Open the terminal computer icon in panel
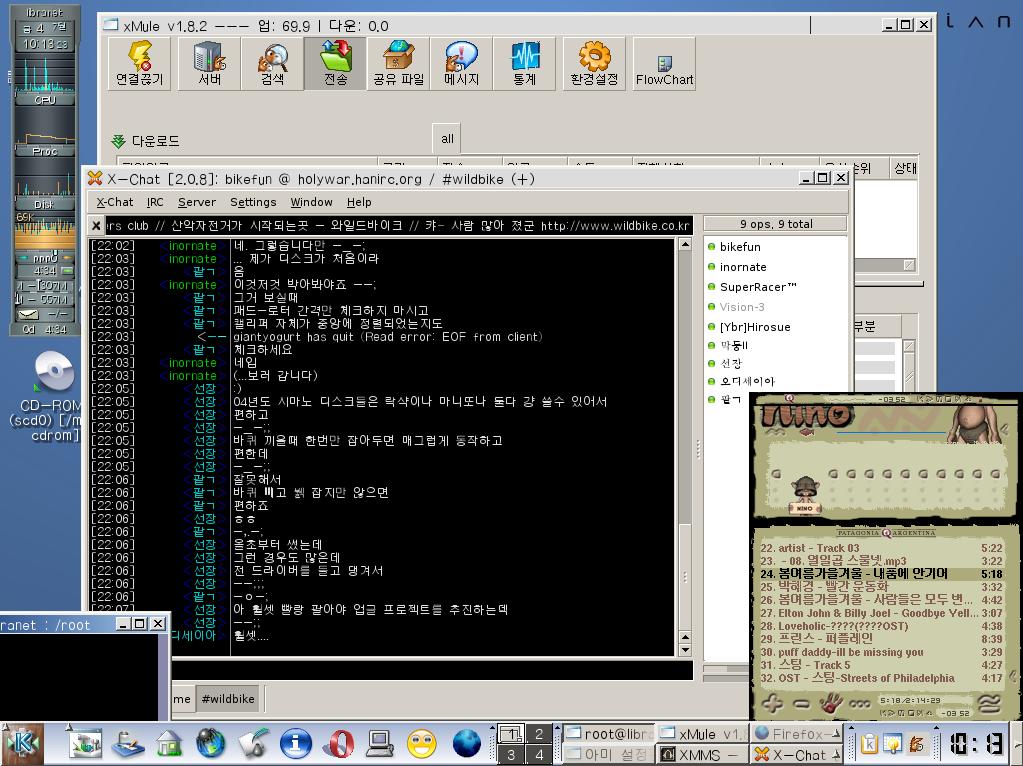Viewport: 1023px width, 766px height. 380,743
